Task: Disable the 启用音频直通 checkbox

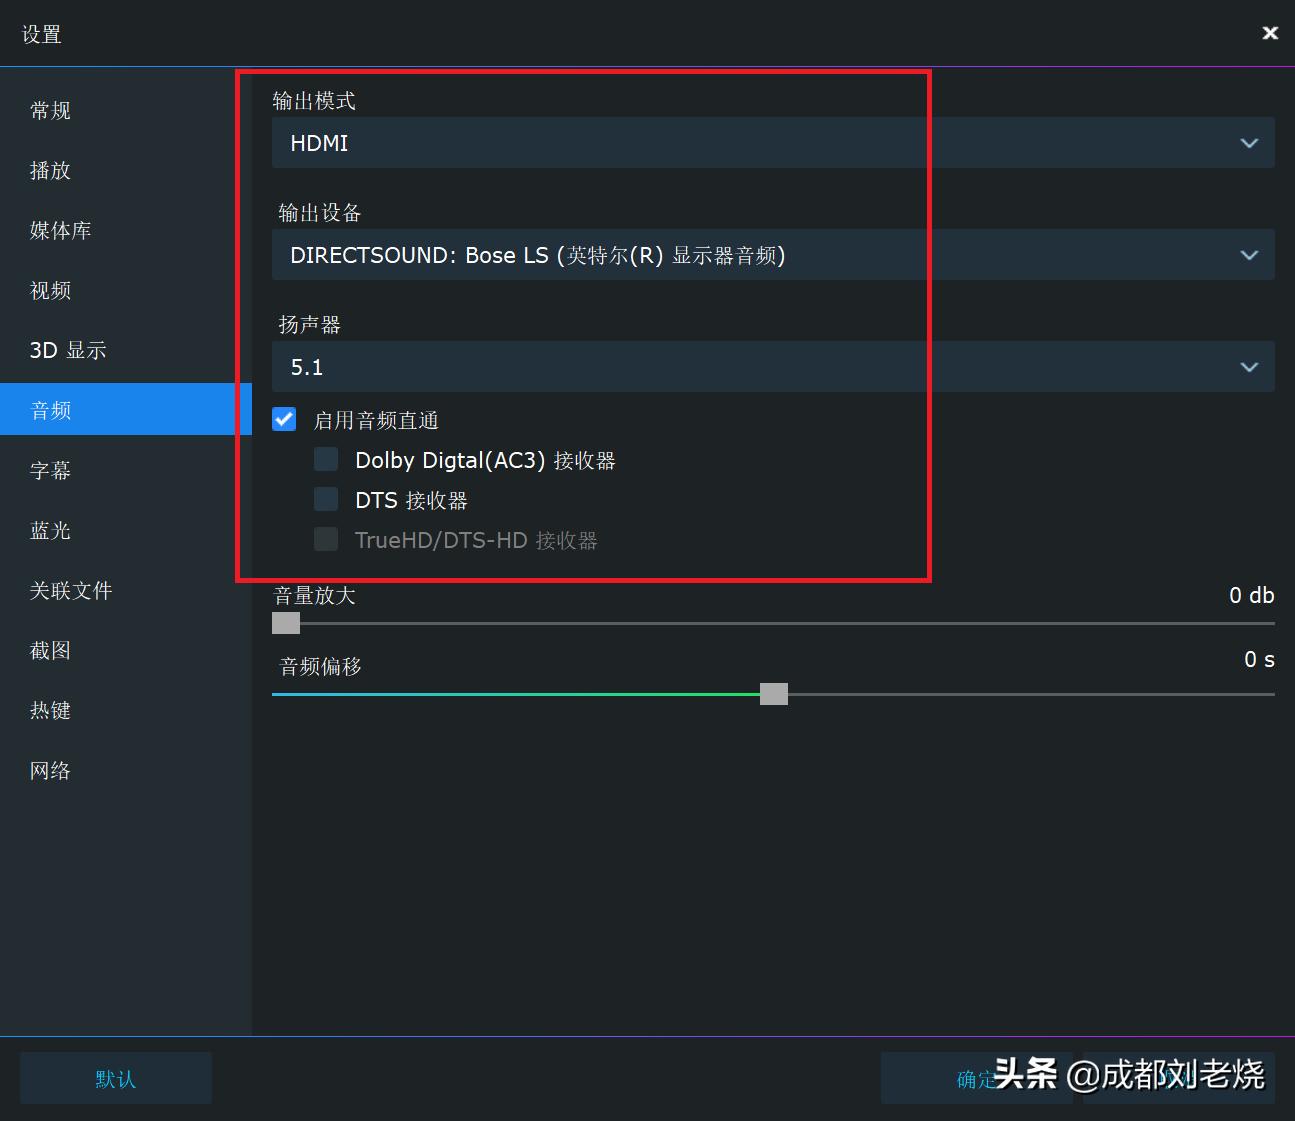Action: pyautogui.click(x=284, y=419)
